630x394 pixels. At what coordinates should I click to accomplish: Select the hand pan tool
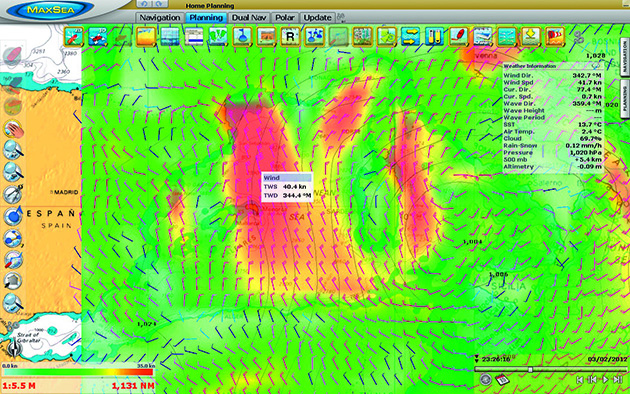(x=14, y=129)
